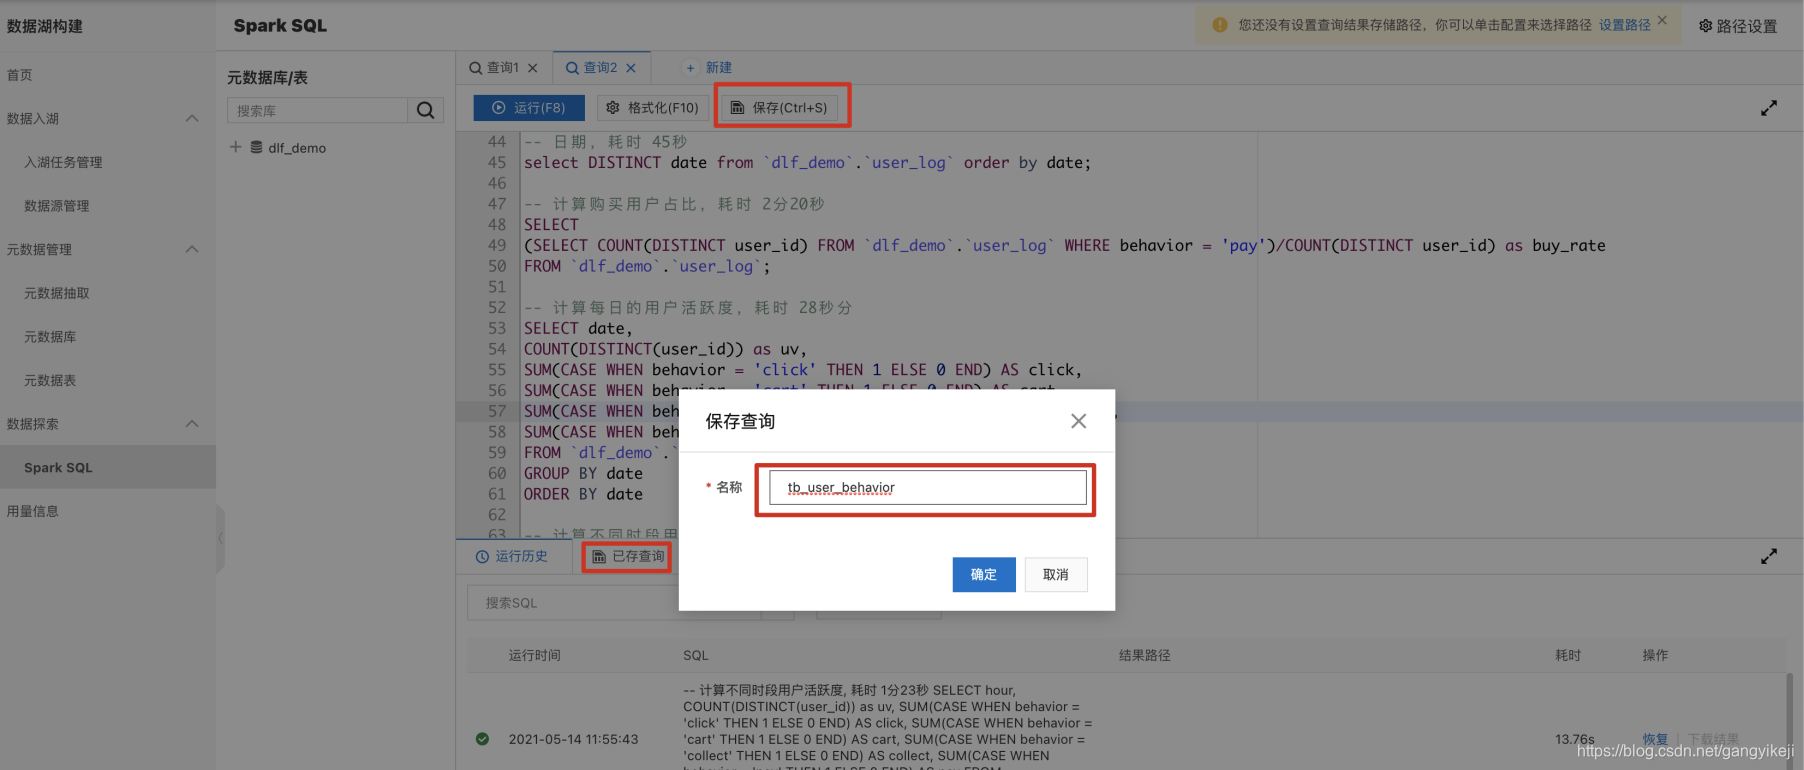This screenshot has height=770, width=1804.
Task: Run the query with 运行(F8)
Action: click(x=529, y=108)
